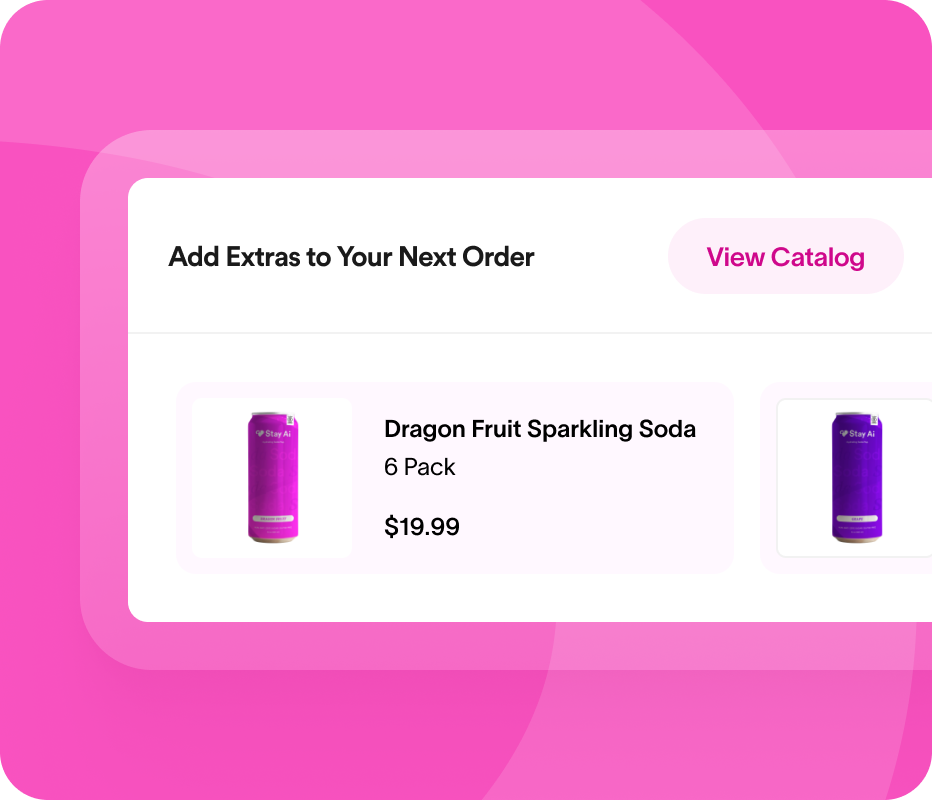Viewport: 932px width, 800px height.
Task: Tap the Stay Ai logo on purple can
Action: click(x=857, y=434)
